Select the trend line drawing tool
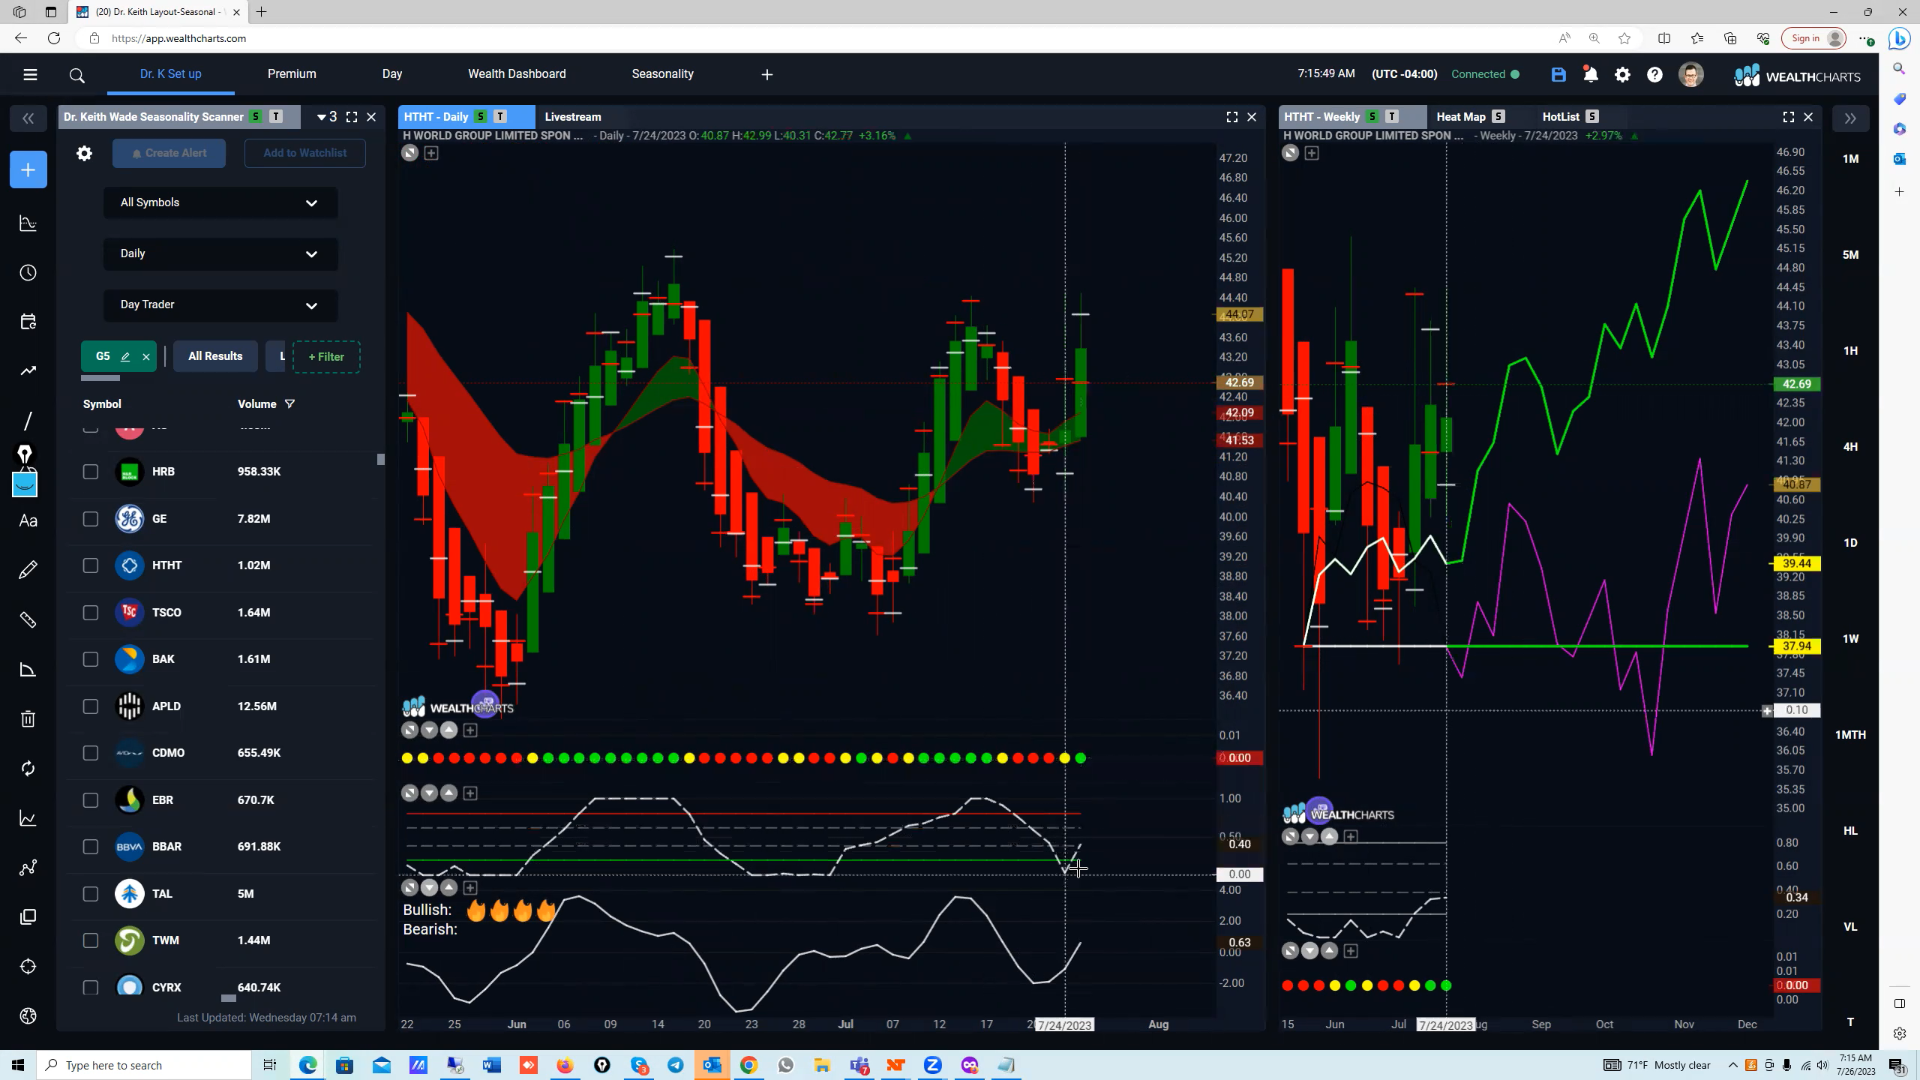1920x1080 pixels. 28,421
